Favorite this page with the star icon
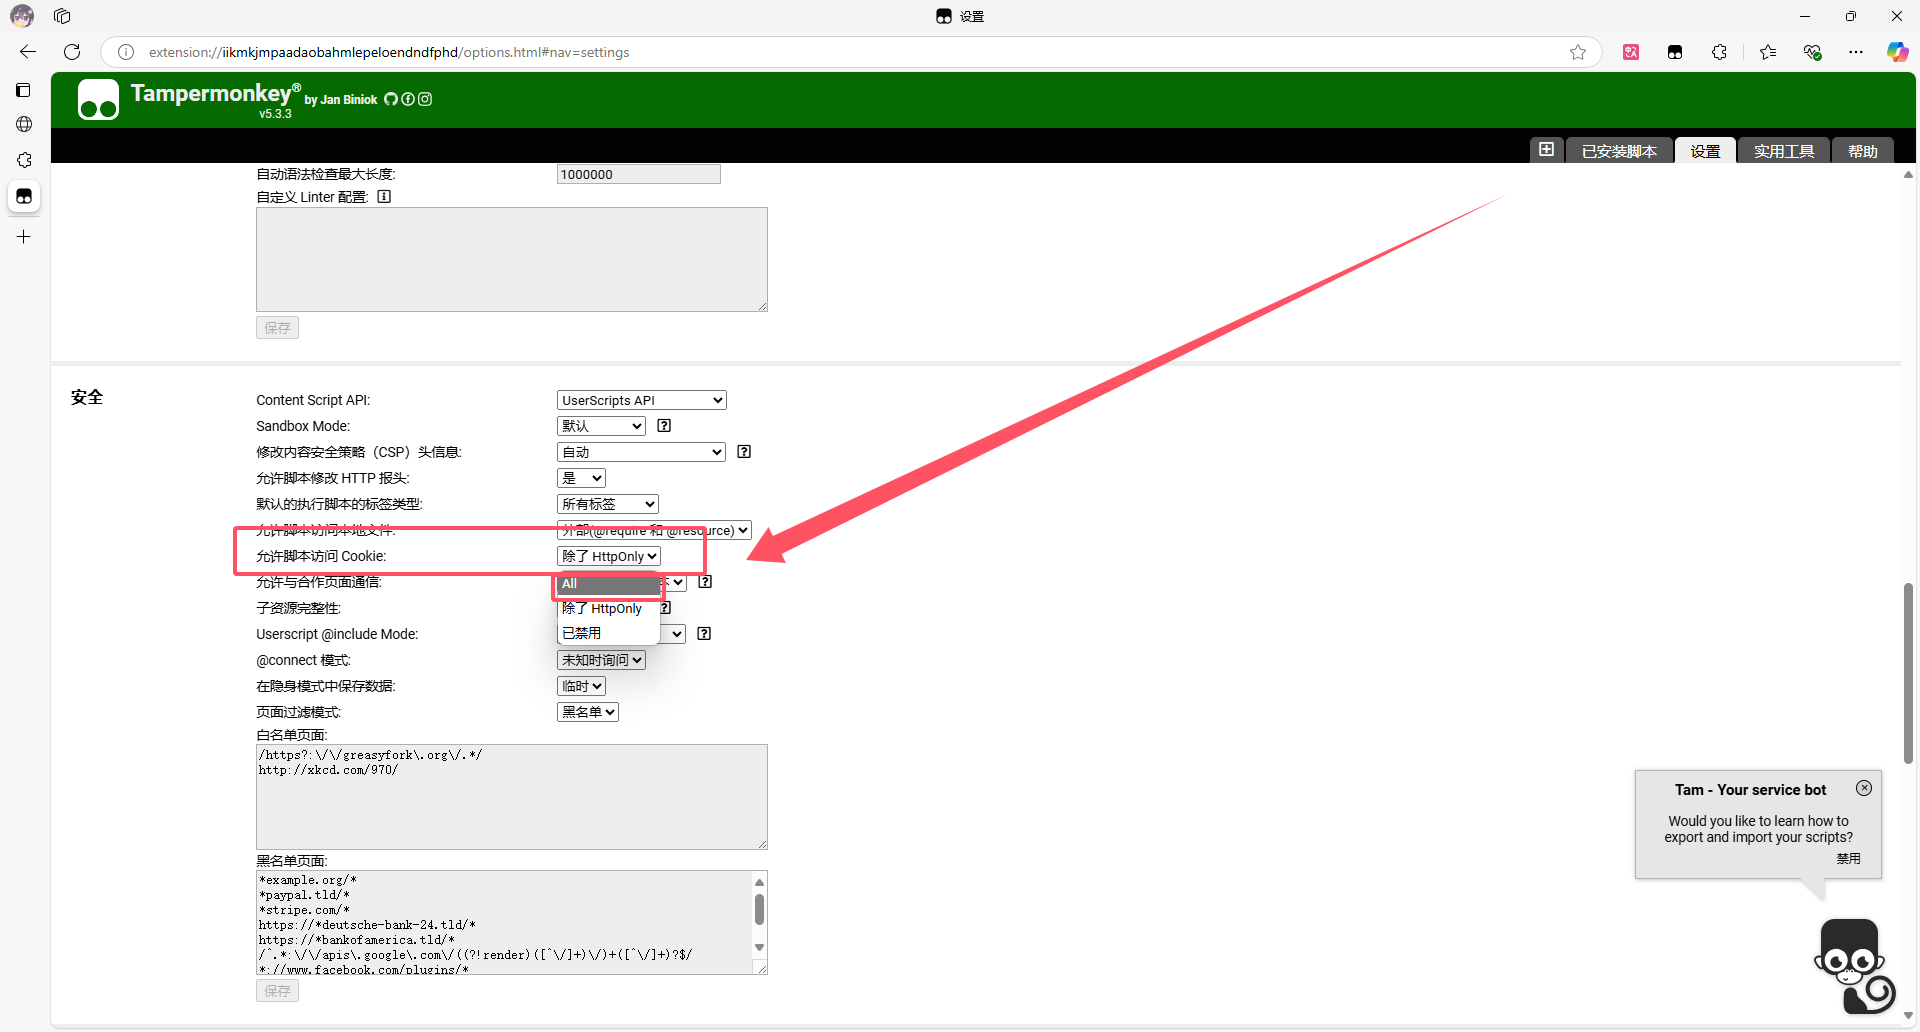Viewport: 1920px width, 1032px height. (1578, 52)
